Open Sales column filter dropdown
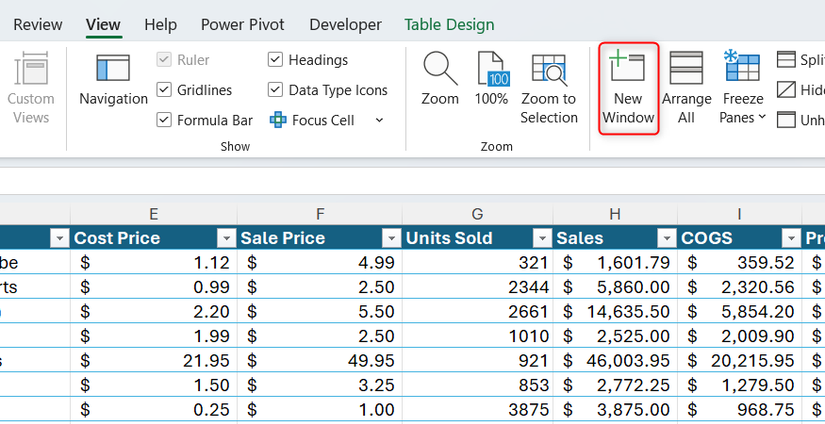825x424 pixels. tap(667, 239)
